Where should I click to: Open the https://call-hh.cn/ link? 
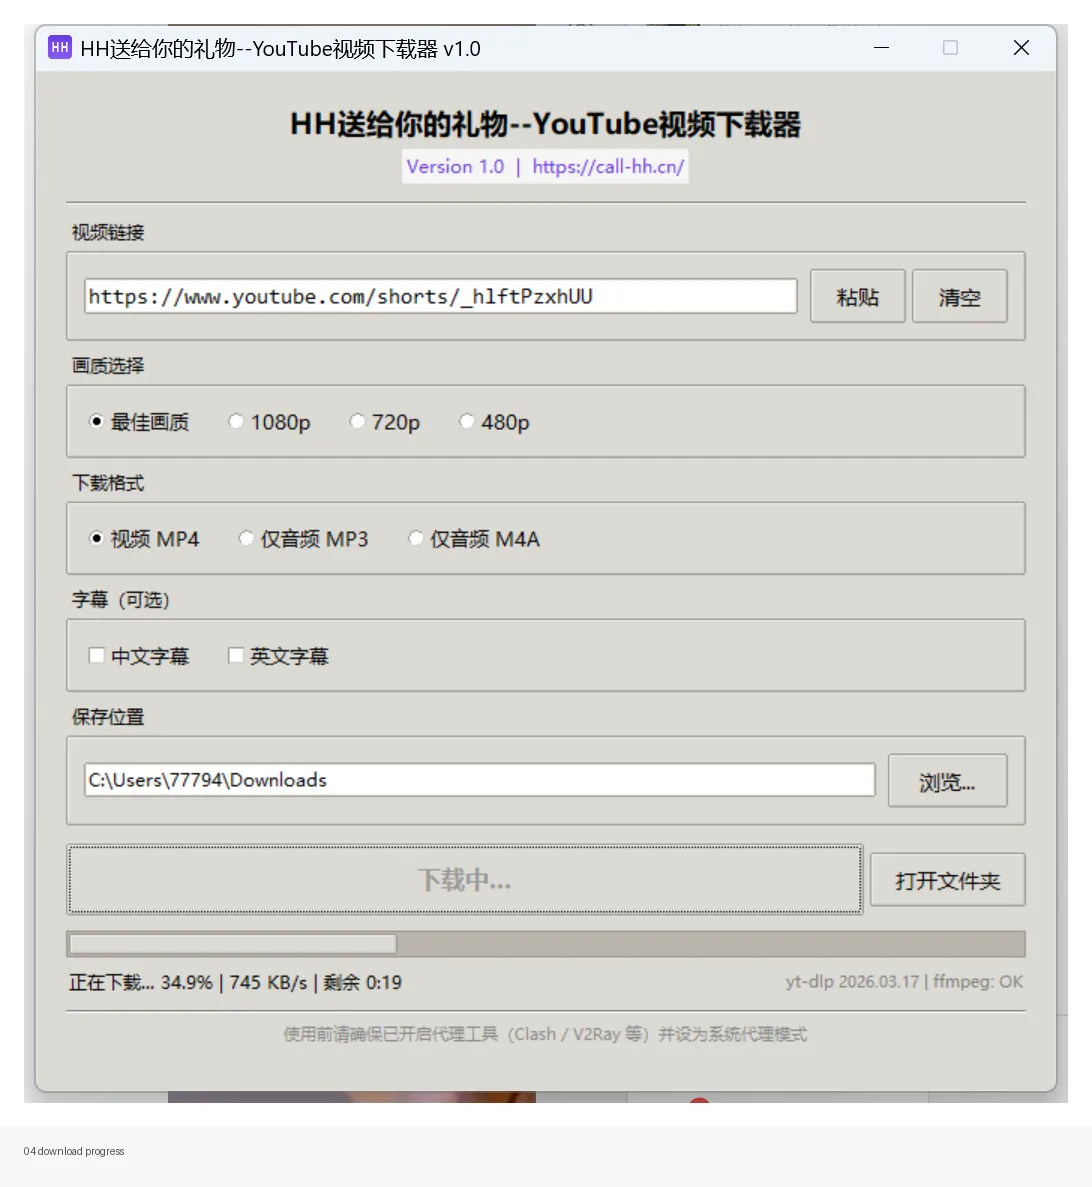click(607, 166)
